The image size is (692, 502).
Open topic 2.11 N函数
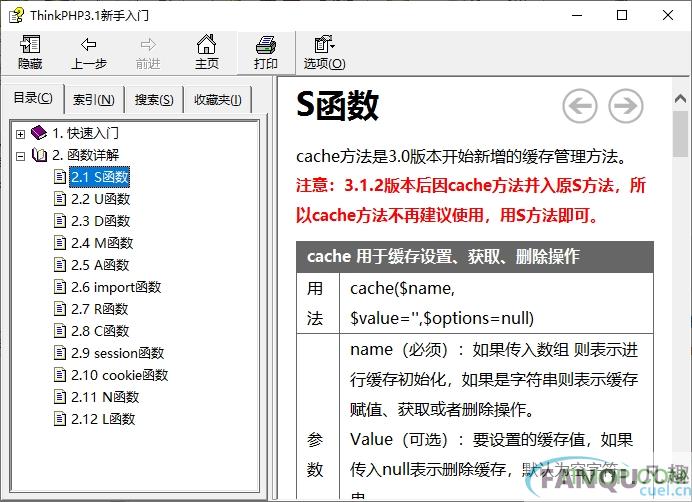(105, 397)
